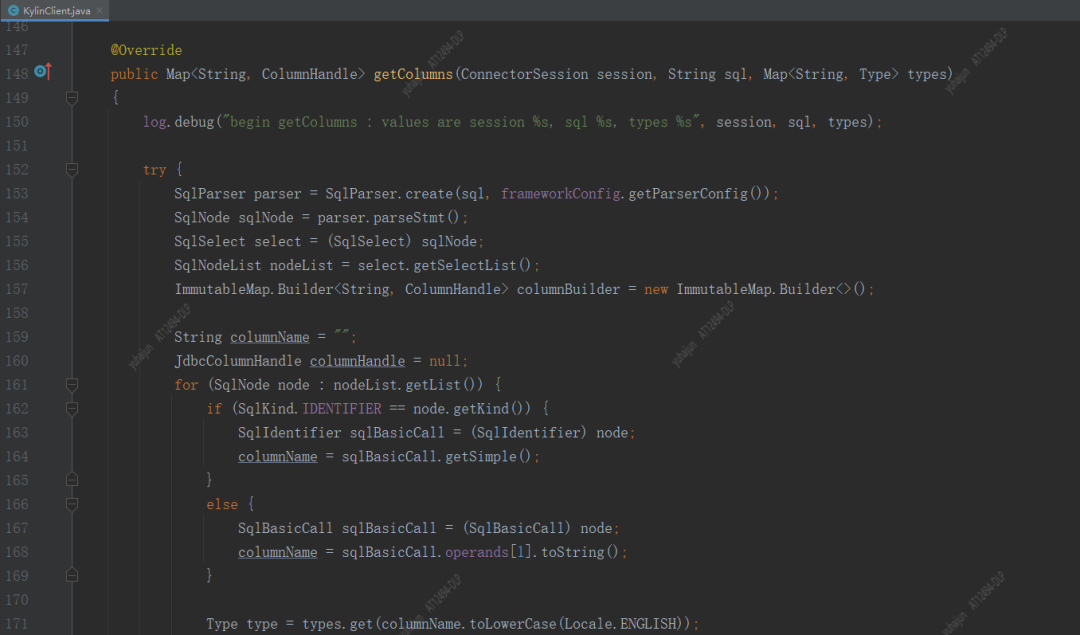Collapse the getColumns method body at line 149
The width and height of the screenshot is (1080, 635).
[x=72, y=98]
